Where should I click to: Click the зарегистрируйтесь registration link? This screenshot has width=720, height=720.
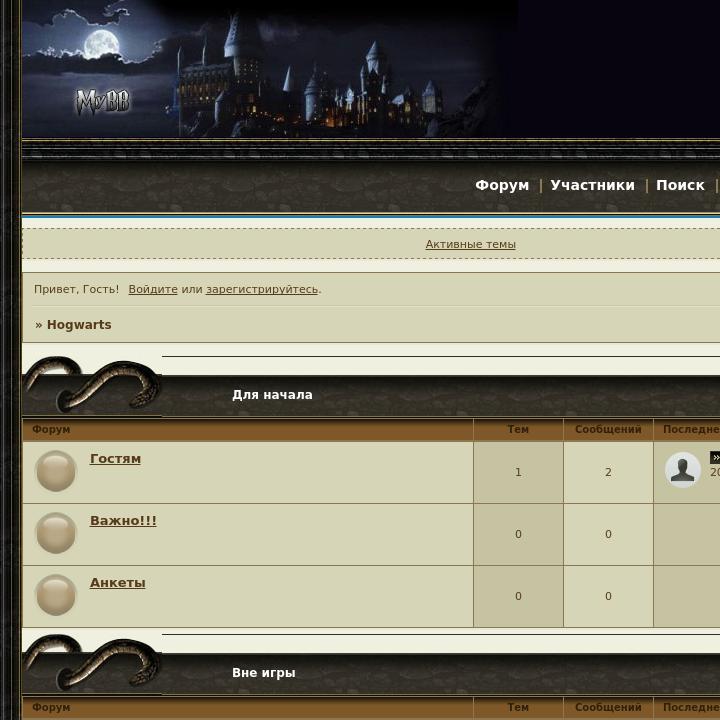coord(262,289)
